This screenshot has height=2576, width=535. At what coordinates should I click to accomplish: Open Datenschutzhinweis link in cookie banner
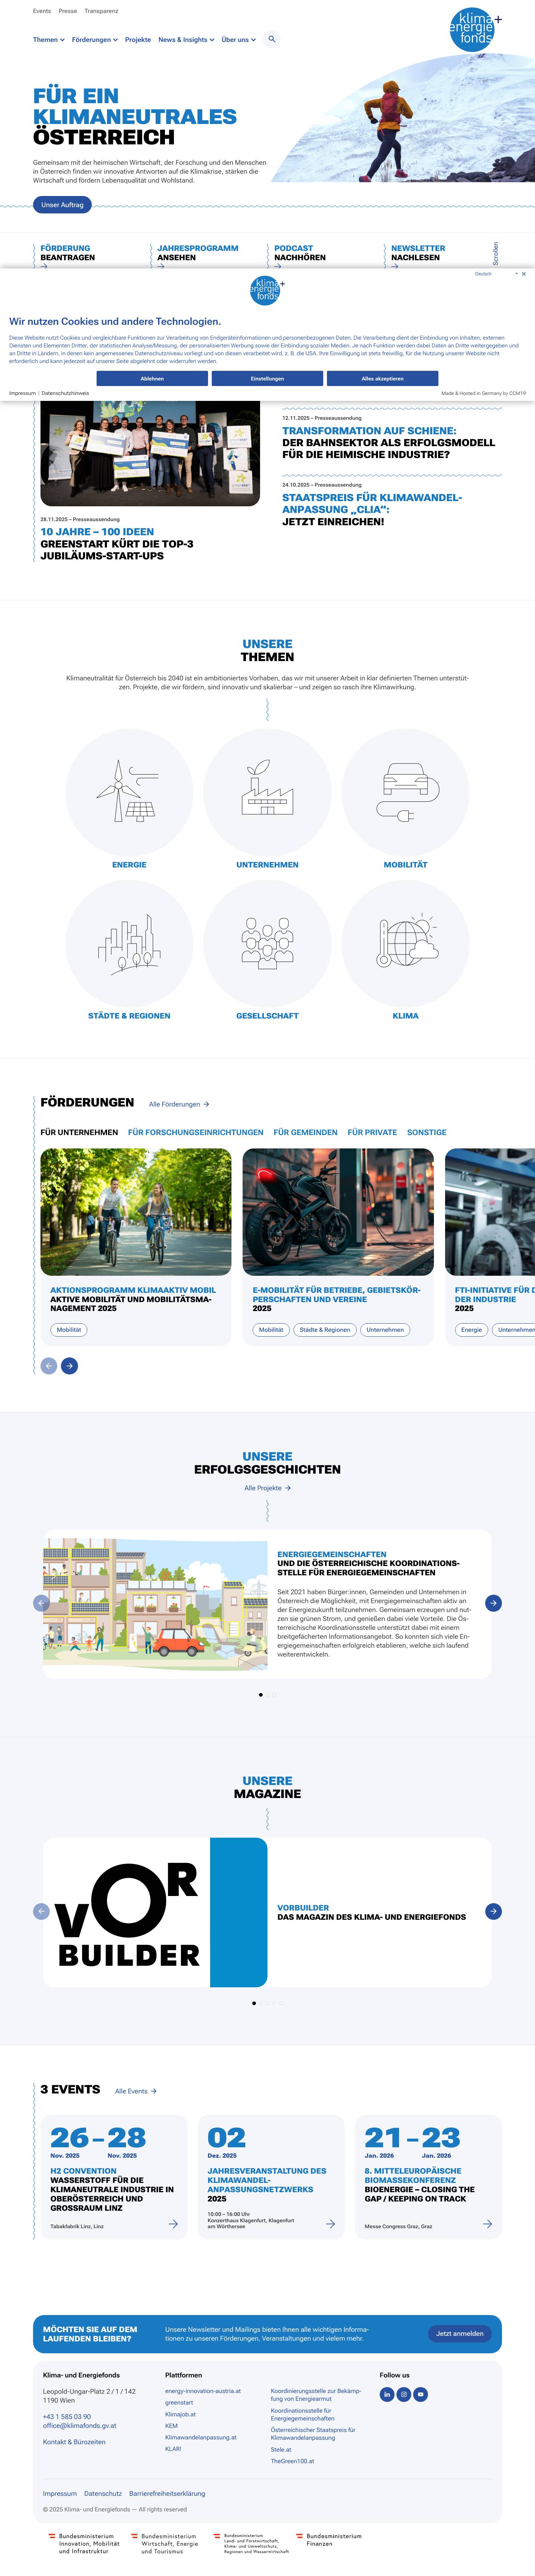[65, 393]
